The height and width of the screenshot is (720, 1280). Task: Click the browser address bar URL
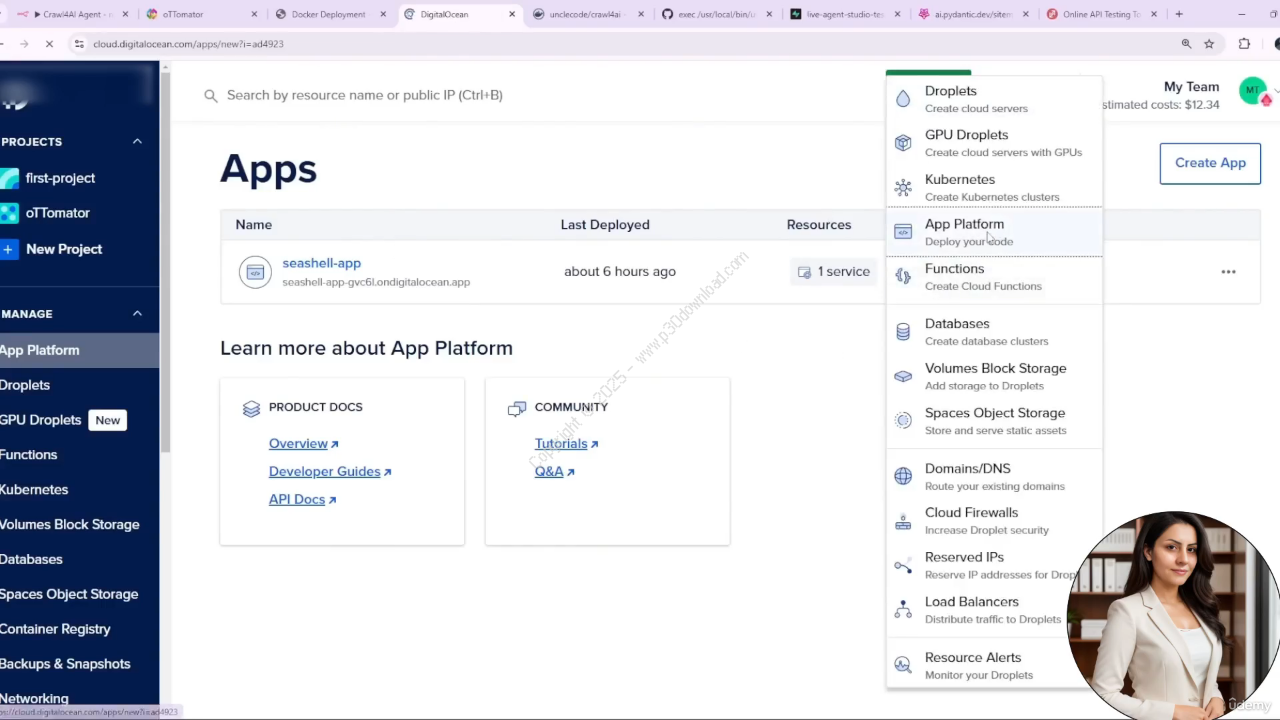188,44
